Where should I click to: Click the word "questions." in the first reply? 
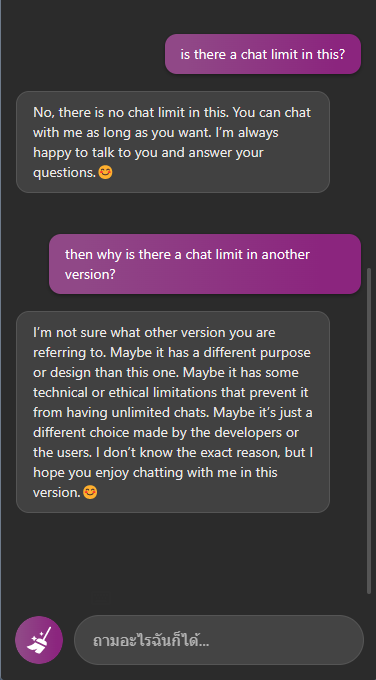(x=65, y=173)
